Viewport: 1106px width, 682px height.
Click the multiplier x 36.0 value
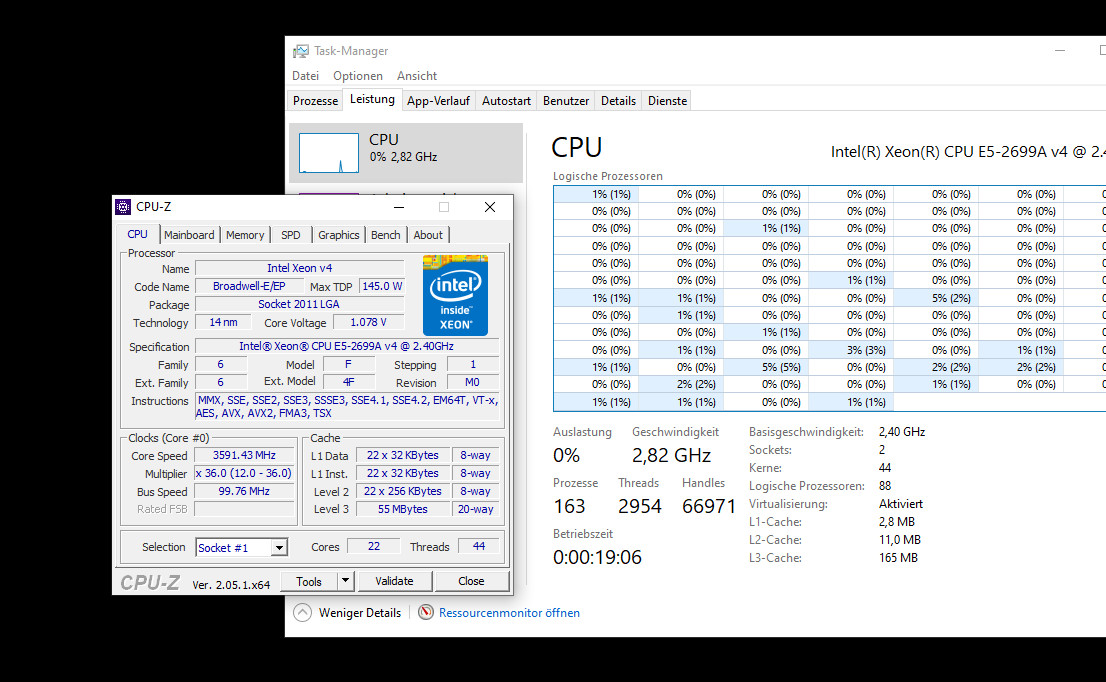coord(244,473)
